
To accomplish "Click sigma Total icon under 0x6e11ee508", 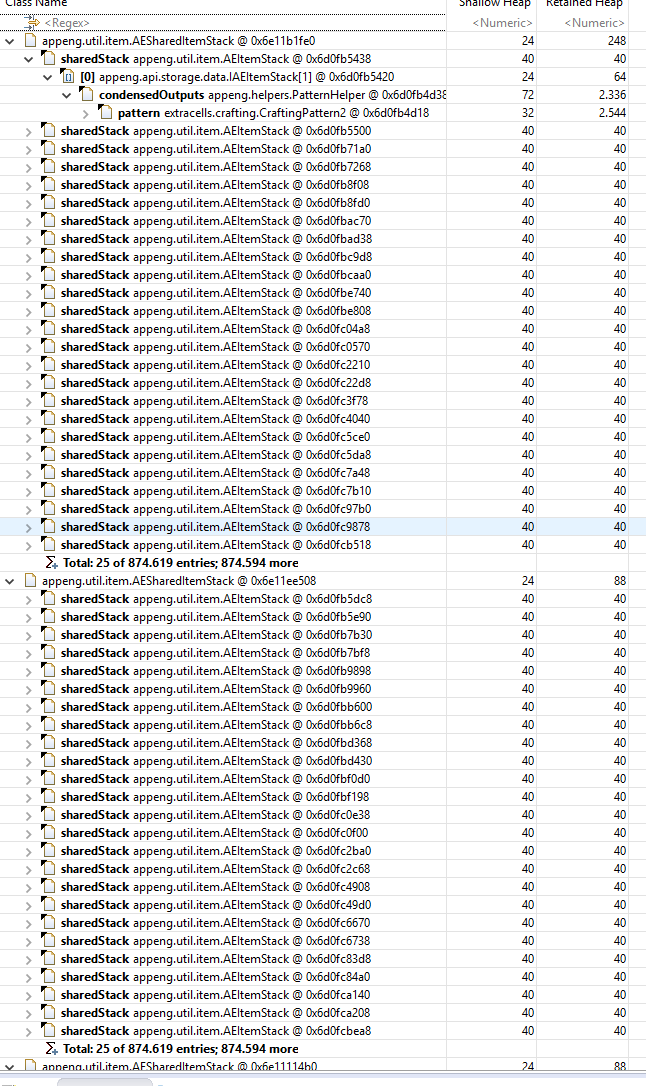I will (x=51, y=1049).
